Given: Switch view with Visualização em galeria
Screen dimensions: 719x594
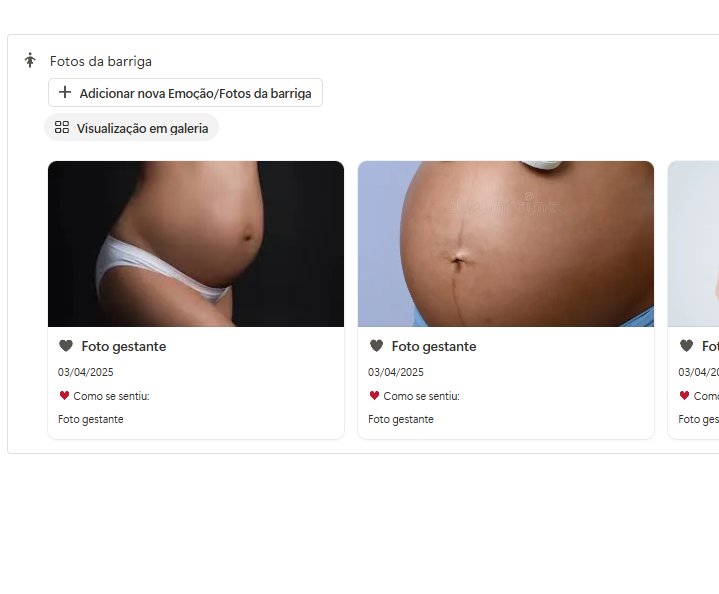Looking at the screenshot, I should [132, 128].
